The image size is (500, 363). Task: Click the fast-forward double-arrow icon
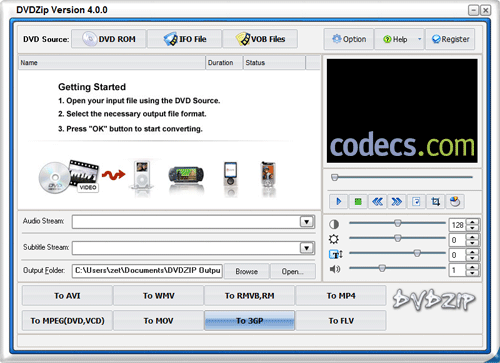tap(396, 201)
